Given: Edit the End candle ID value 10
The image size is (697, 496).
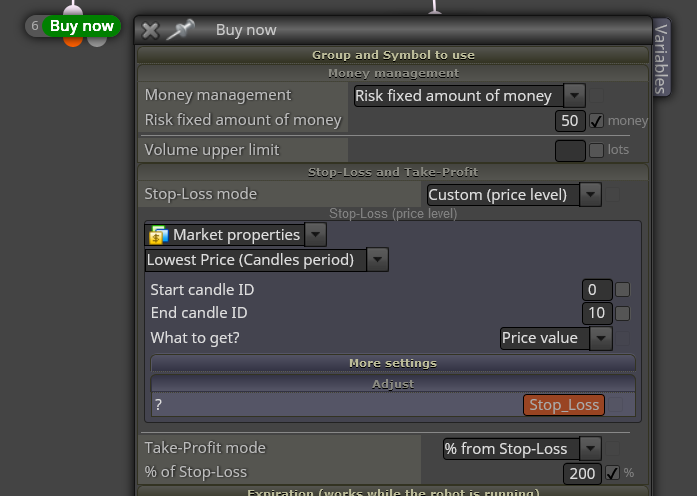Looking at the screenshot, I should click(x=597, y=313).
